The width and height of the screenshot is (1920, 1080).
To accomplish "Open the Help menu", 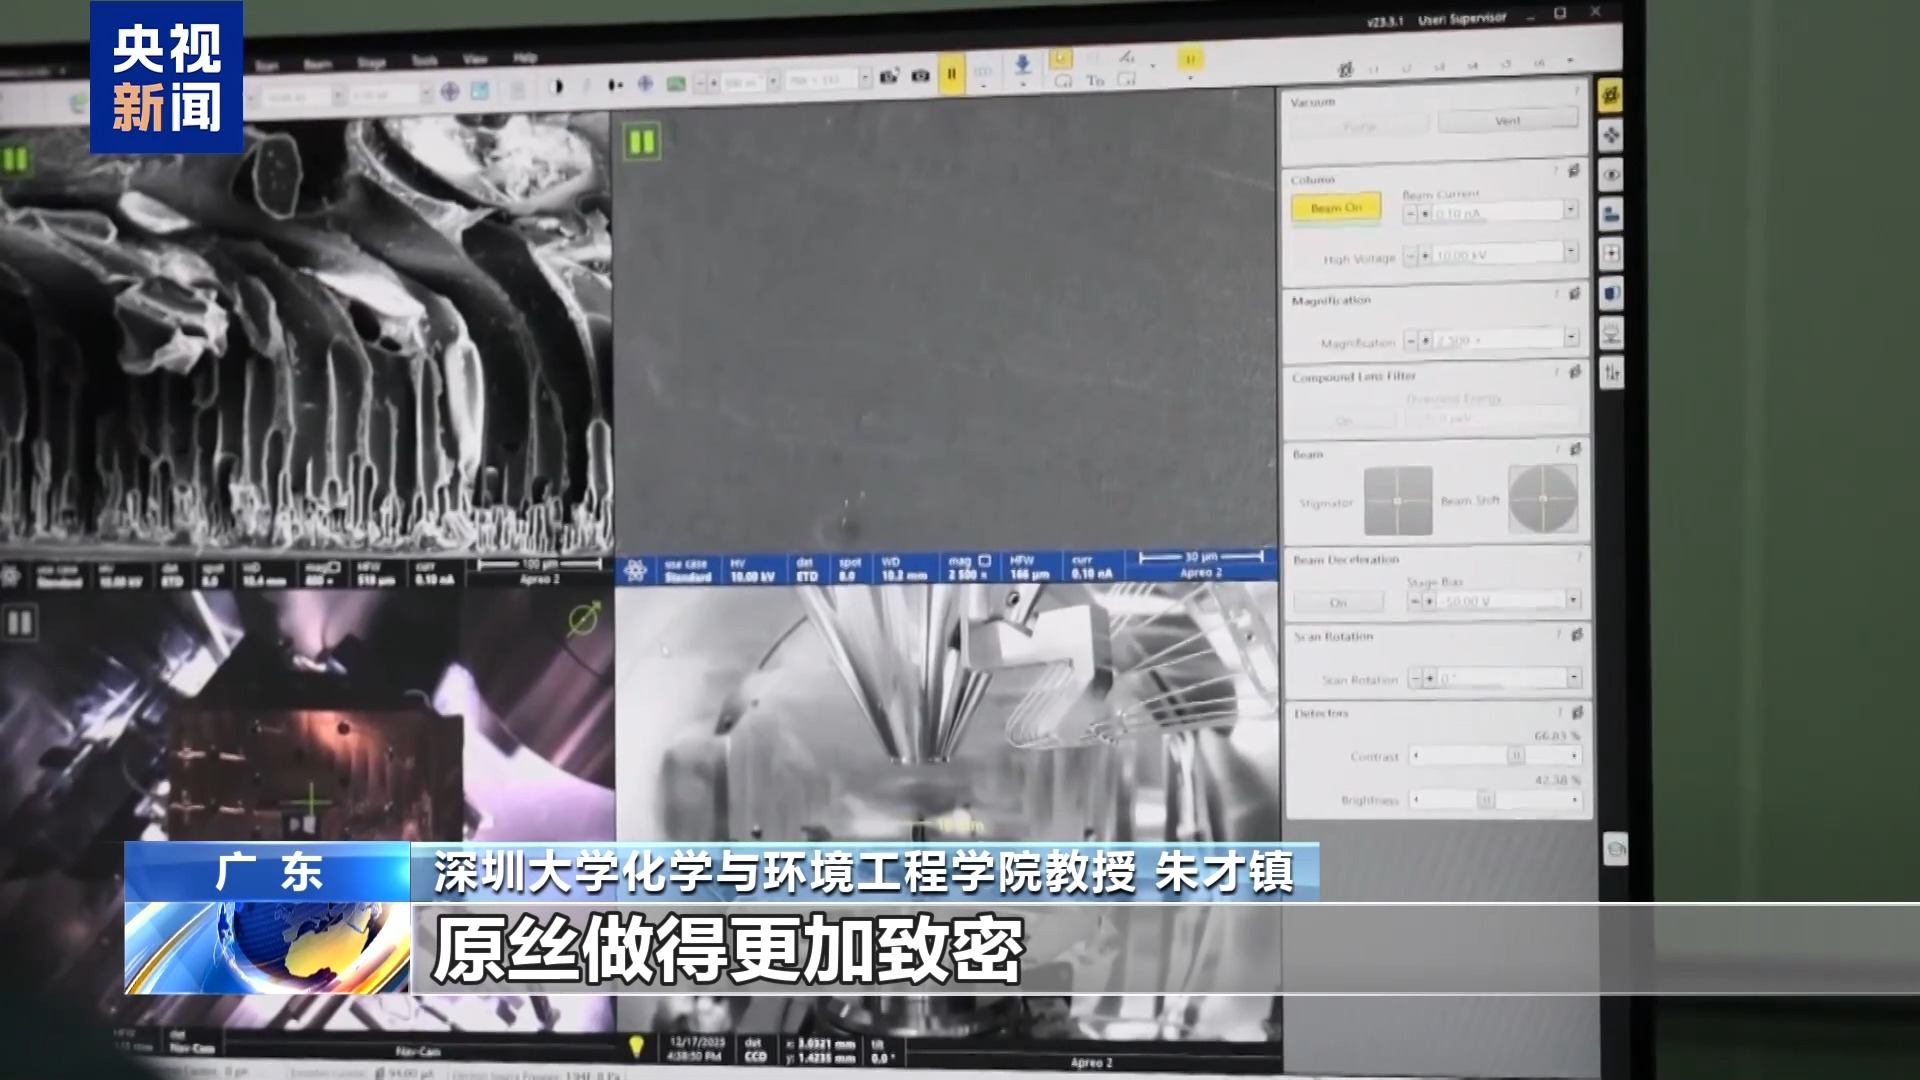I will pyautogui.click(x=526, y=58).
